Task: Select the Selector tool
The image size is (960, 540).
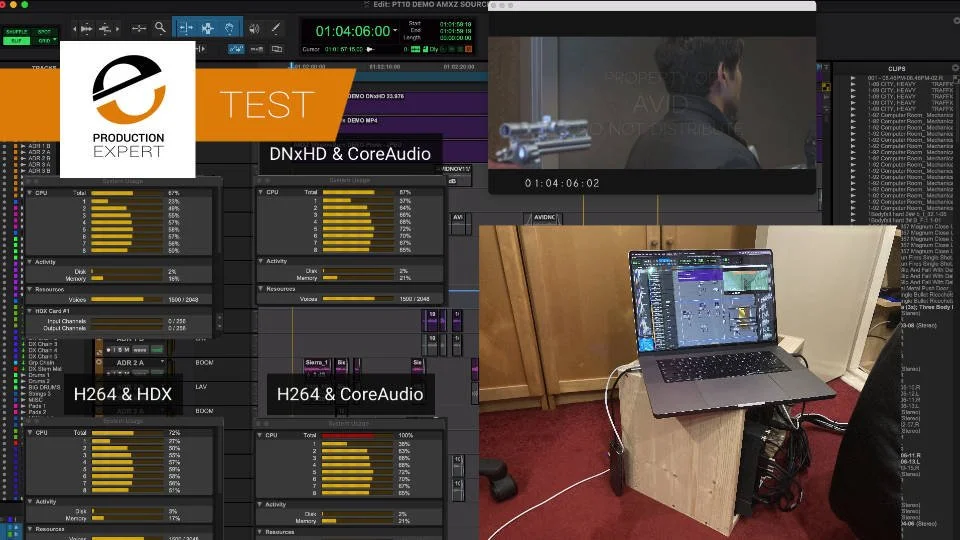Action: [208, 28]
